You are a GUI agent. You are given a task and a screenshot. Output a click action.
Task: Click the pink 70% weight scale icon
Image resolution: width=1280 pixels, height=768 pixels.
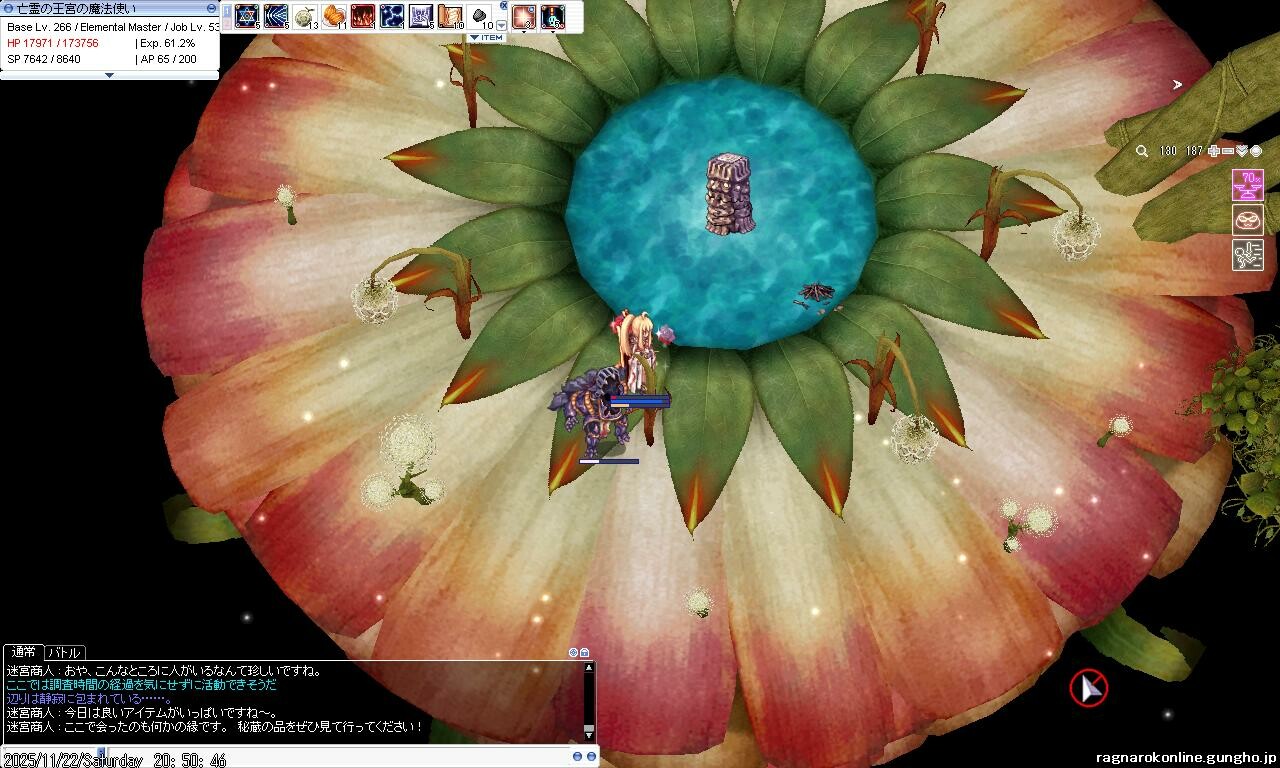tap(1247, 185)
